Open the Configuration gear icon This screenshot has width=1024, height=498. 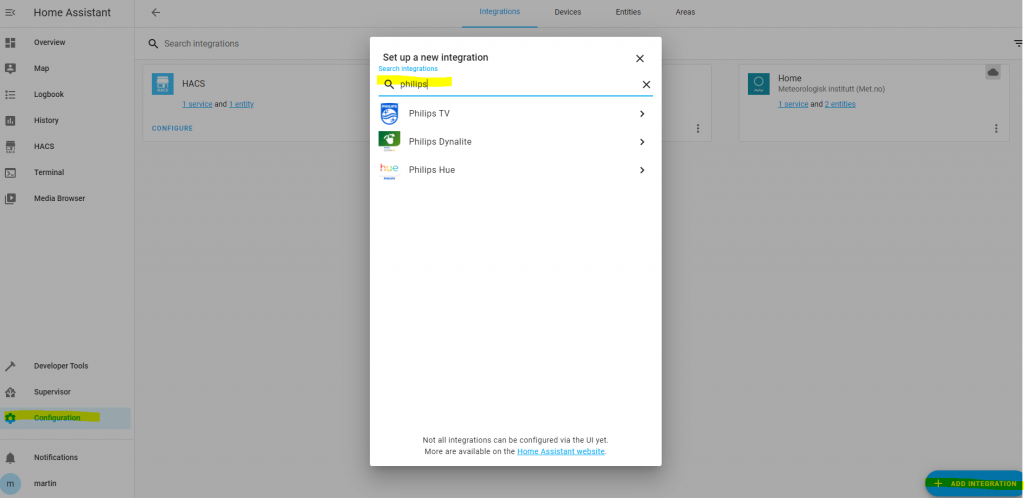tap(10, 418)
